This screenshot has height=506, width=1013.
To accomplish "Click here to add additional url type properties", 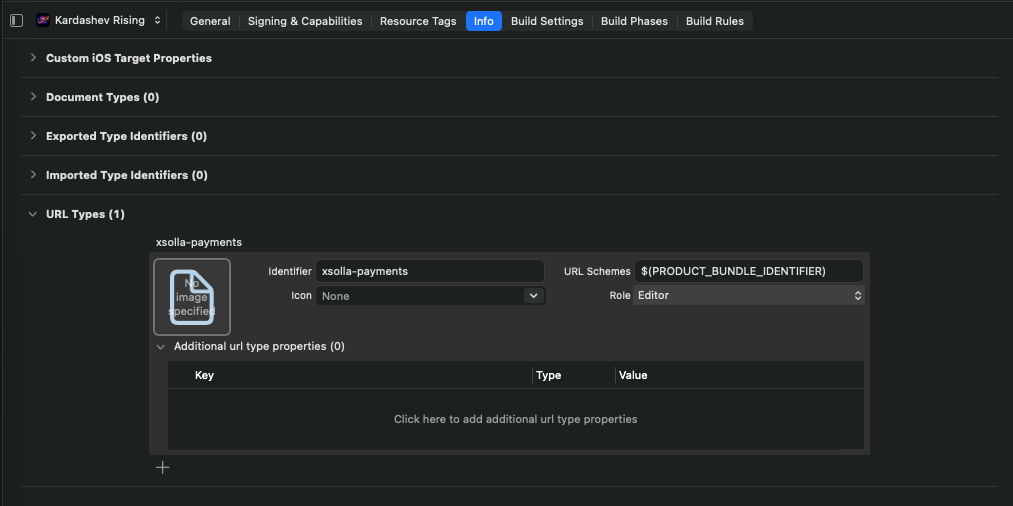I will coord(516,419).
